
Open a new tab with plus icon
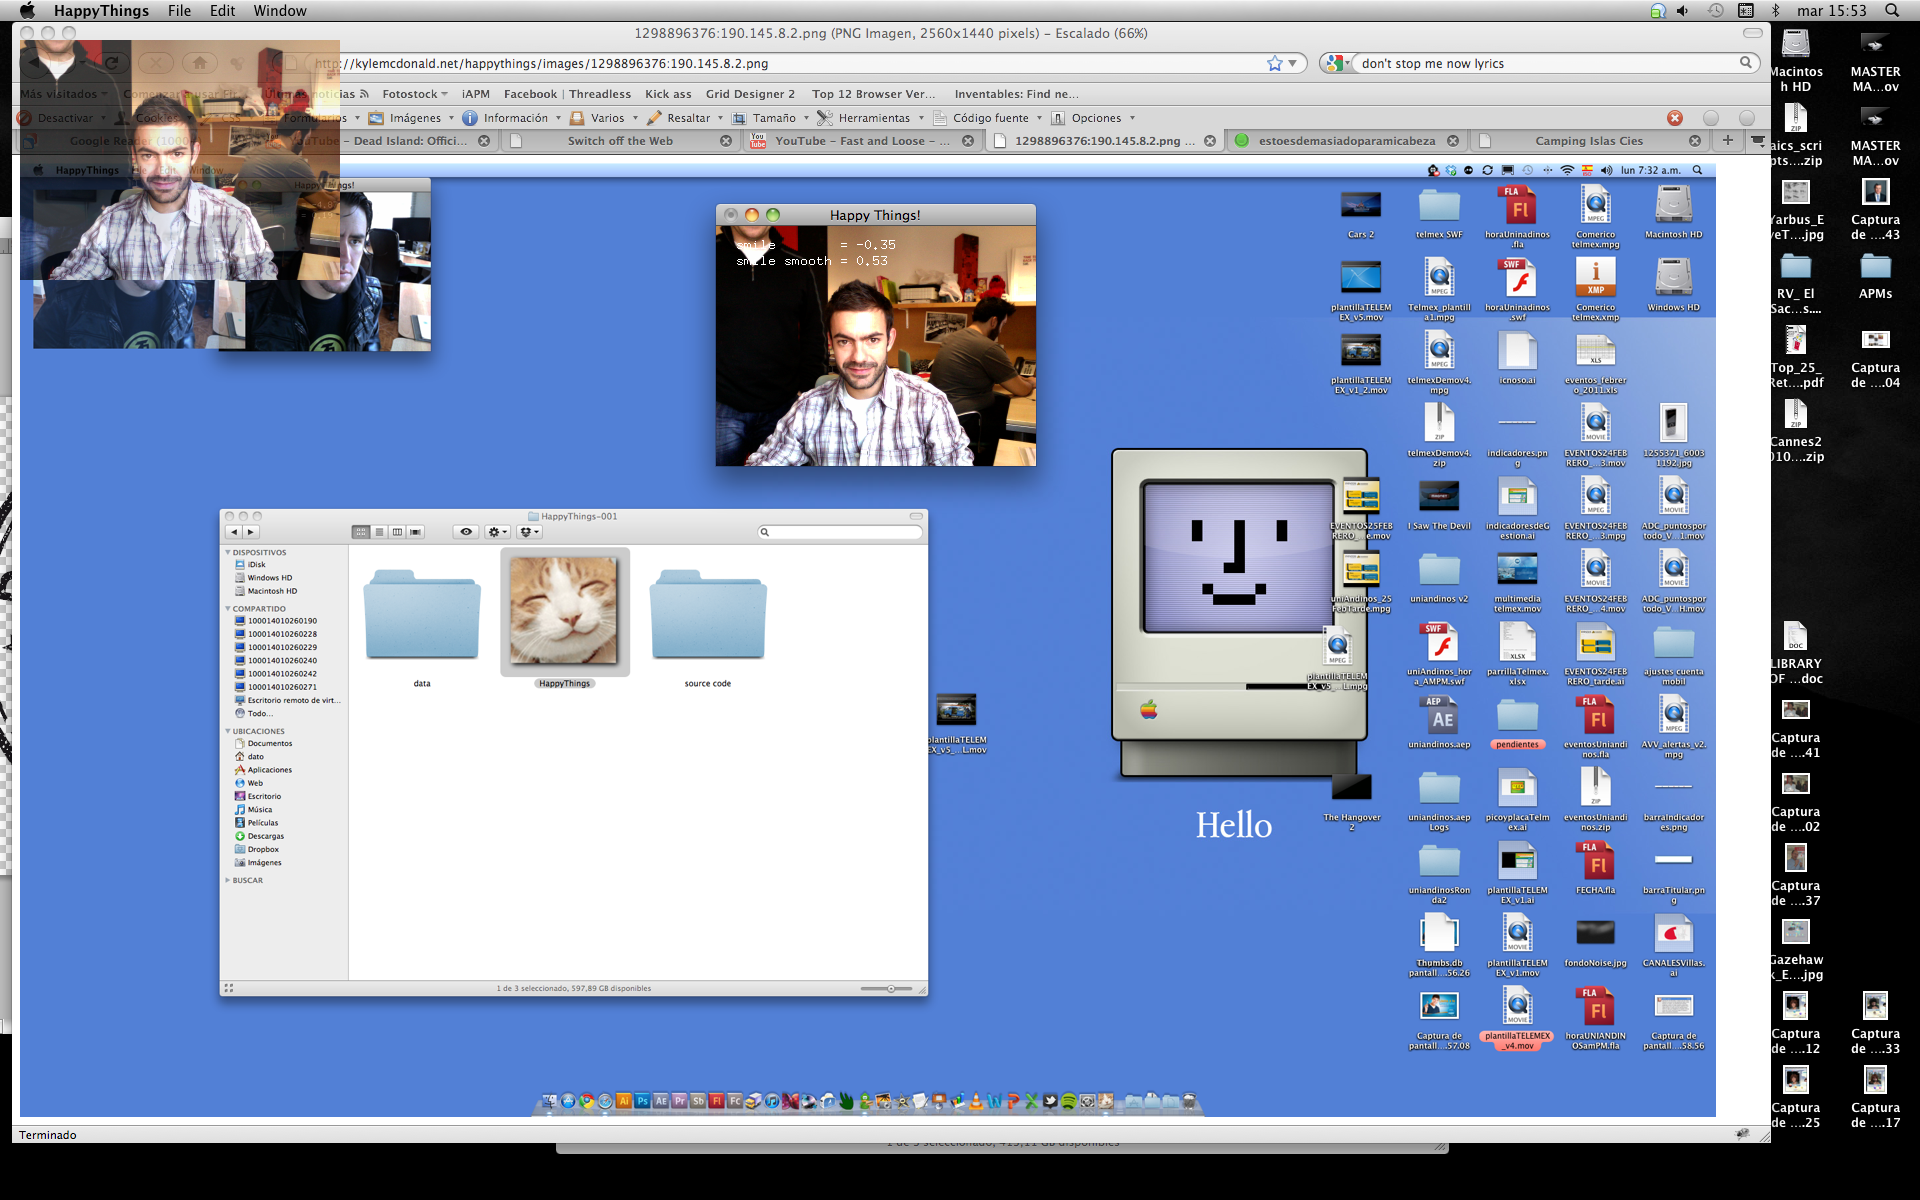click(1727, 140)
